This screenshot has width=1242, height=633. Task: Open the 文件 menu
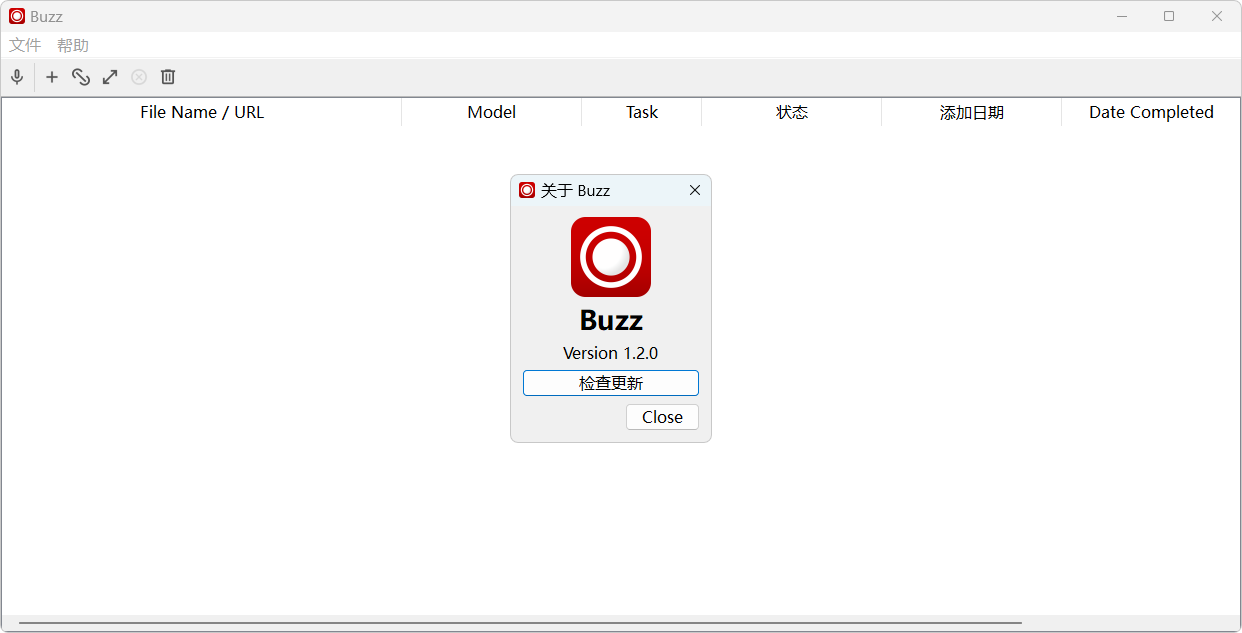tap(25, 45)
